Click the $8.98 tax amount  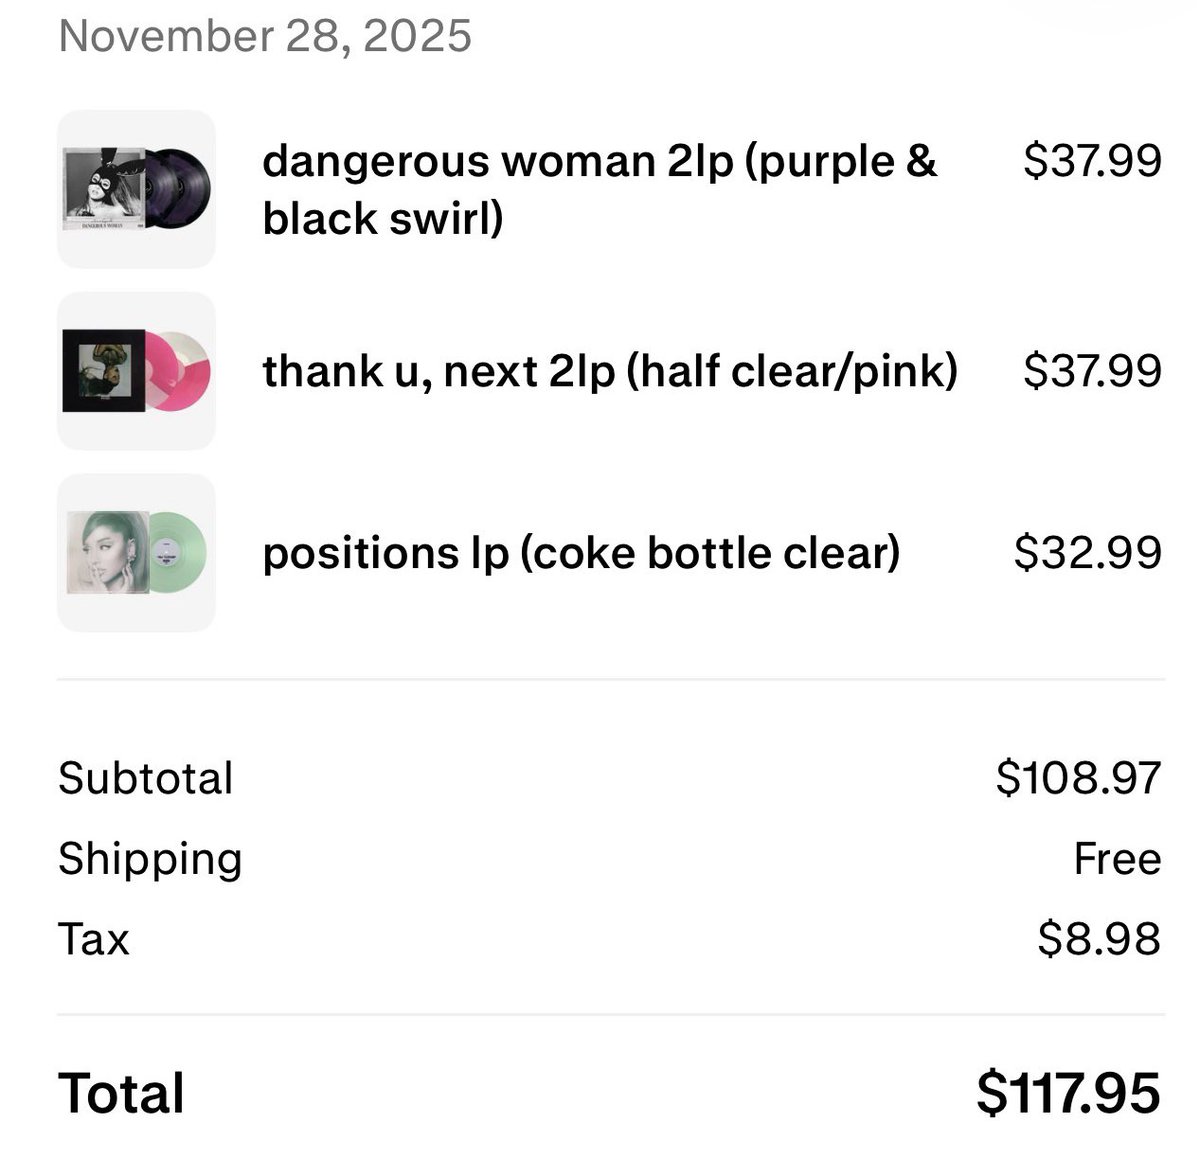point(1099,939)
